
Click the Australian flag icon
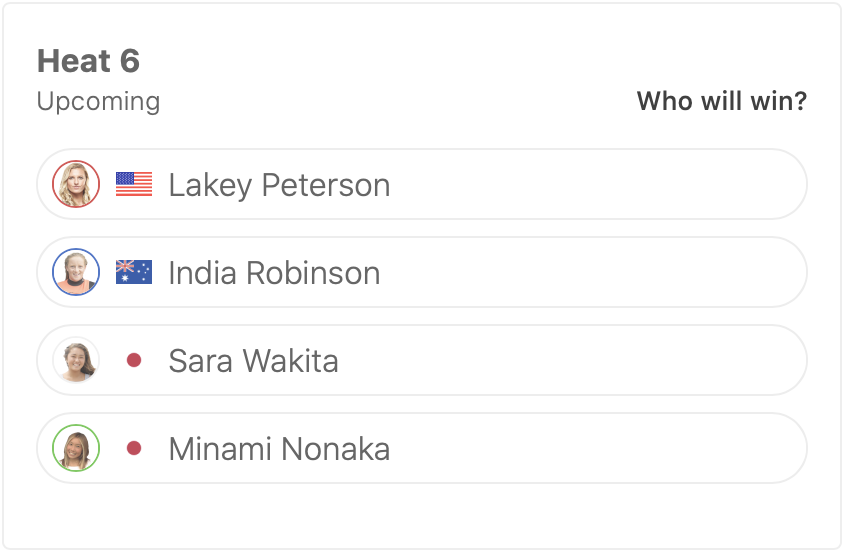click(x=134, y=272)
